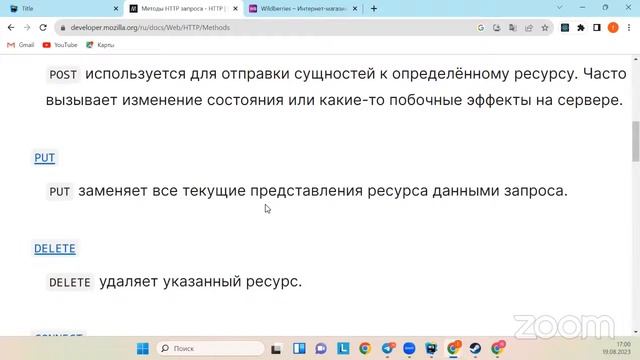
Task: Follow the PUT heading link
Action: click(44, 158)
